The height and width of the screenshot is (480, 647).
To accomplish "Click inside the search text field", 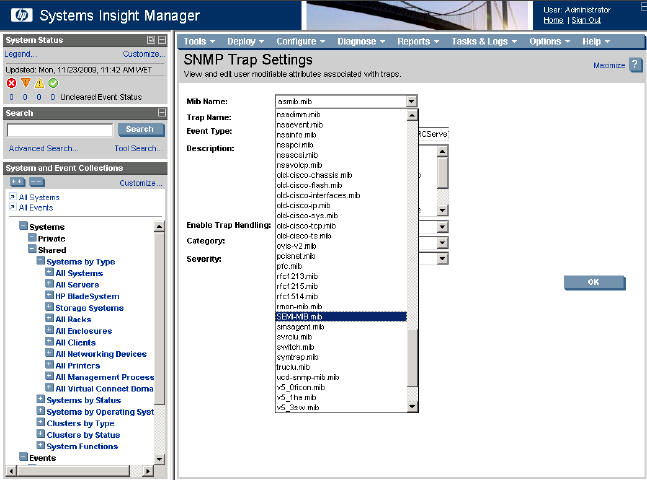I will pyautogui.click(x=60, y=130).
